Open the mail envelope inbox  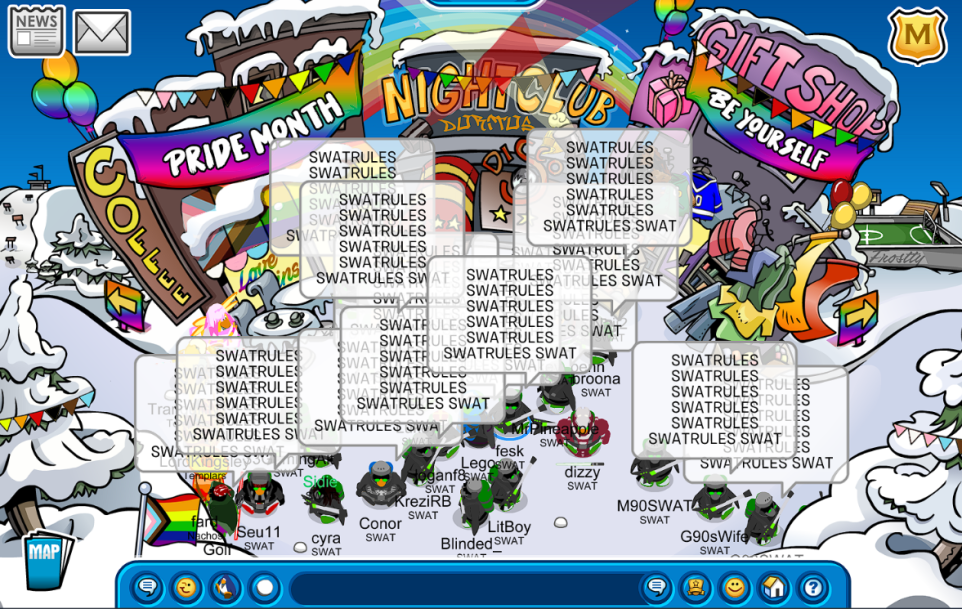[102, 32]
